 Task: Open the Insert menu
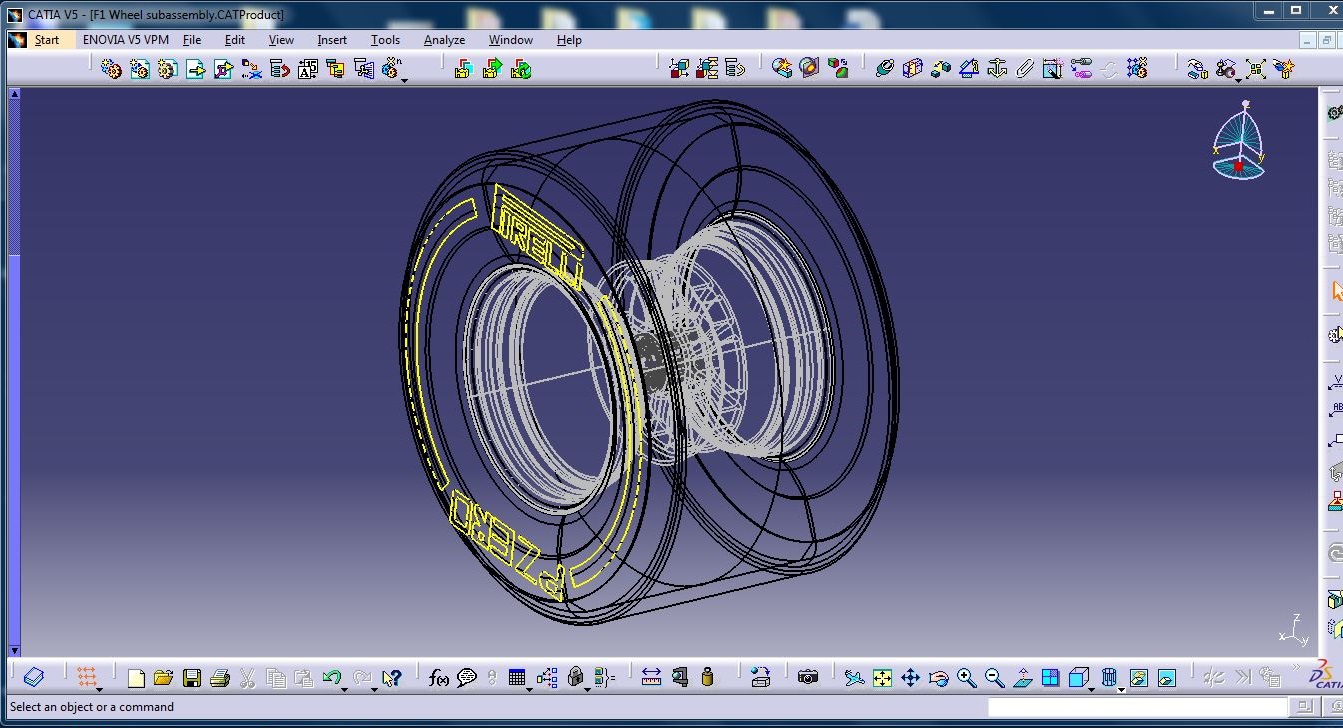(332, 40)
